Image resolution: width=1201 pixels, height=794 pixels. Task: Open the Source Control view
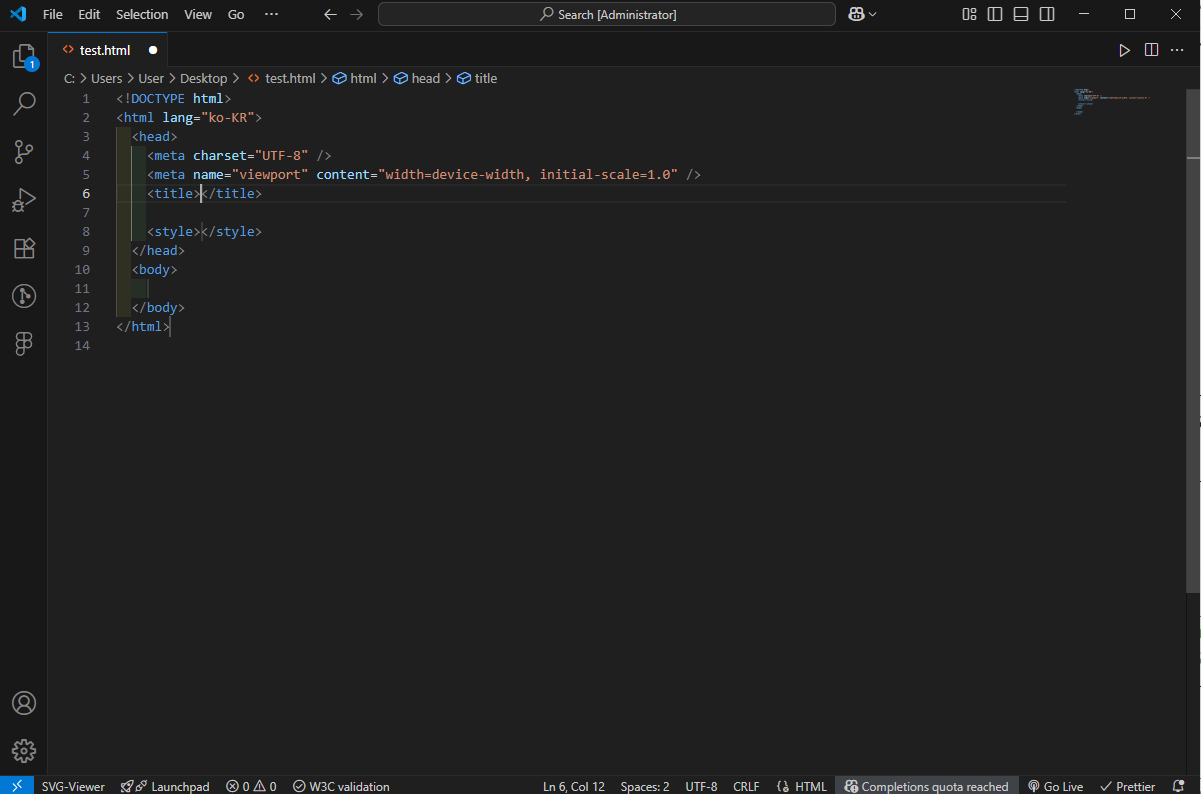click(24, 152)
